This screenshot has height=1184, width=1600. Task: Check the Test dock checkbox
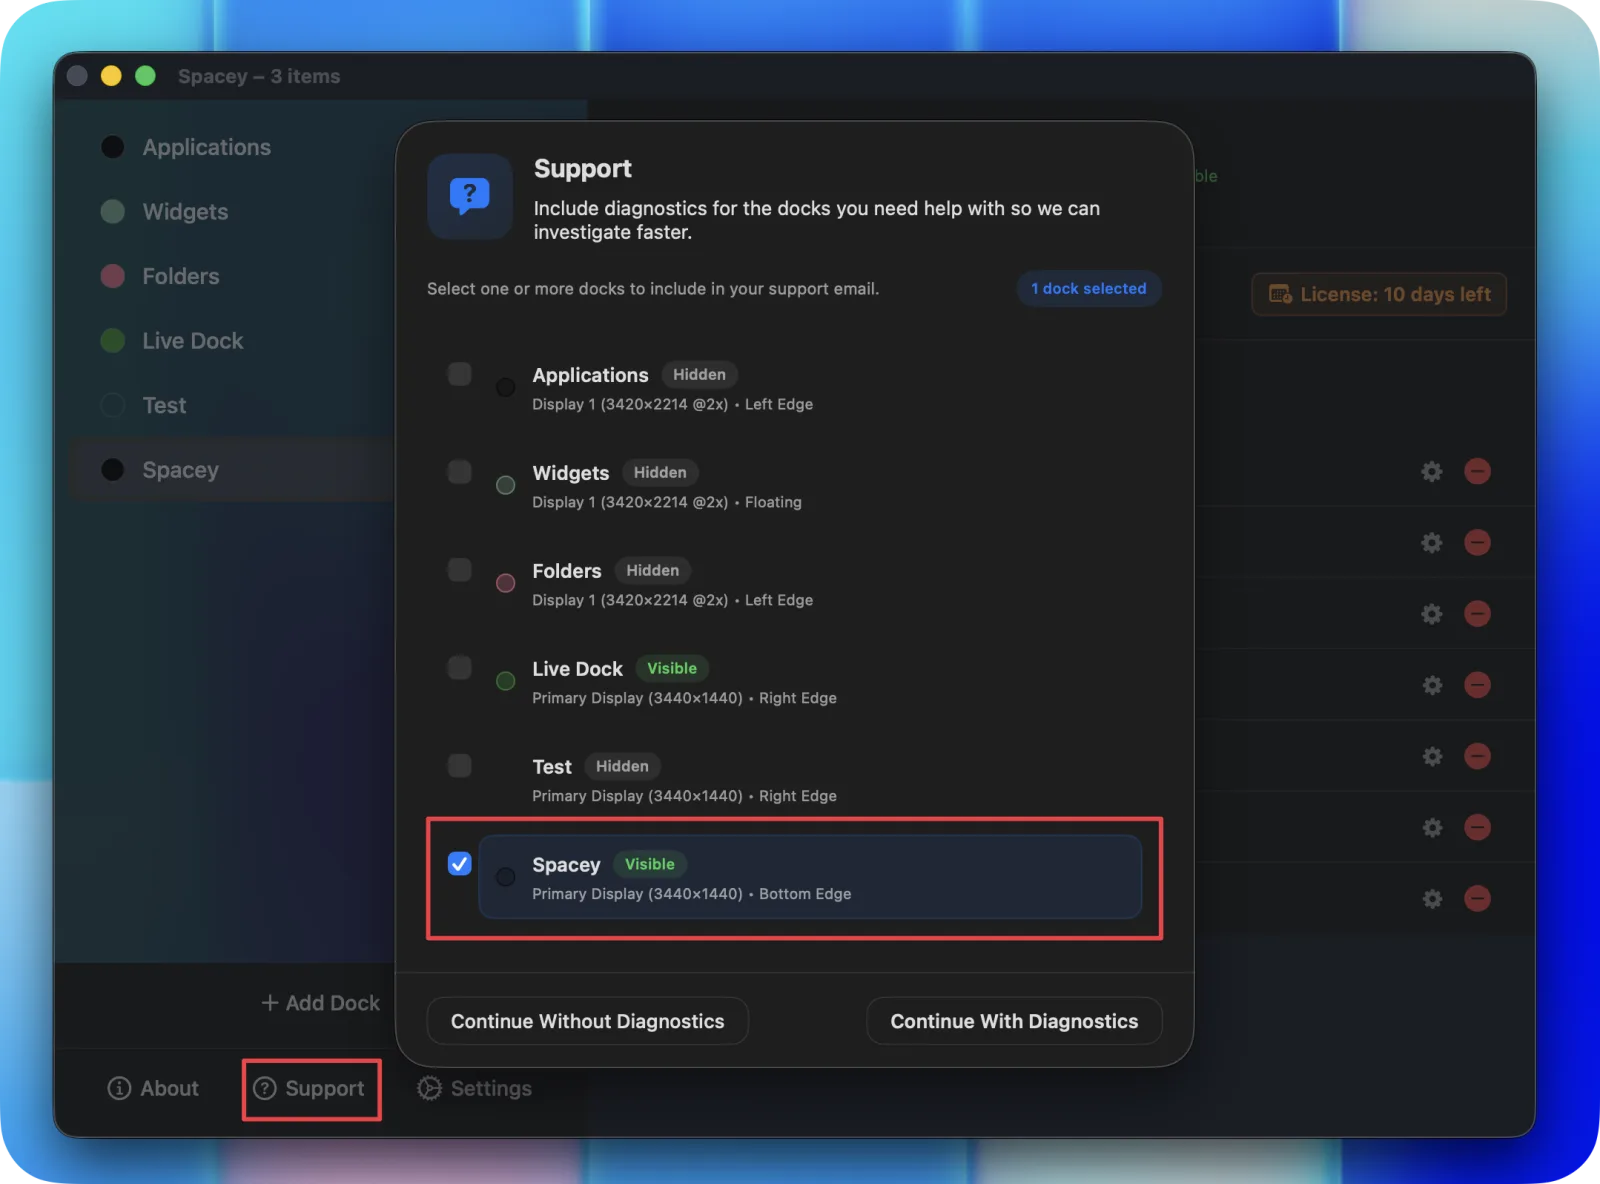tap(459, 766)
